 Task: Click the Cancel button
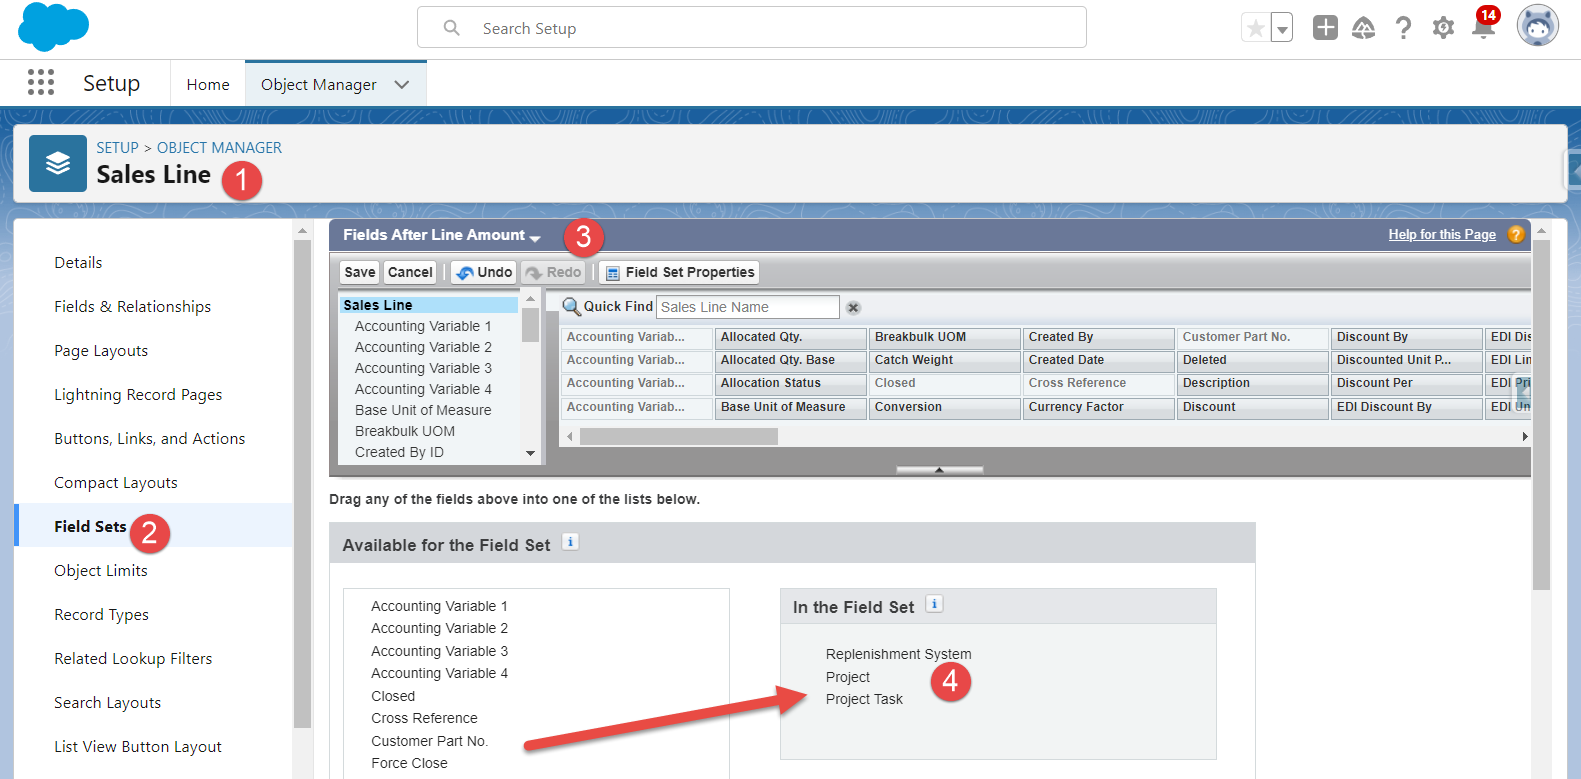pos(410,272)
